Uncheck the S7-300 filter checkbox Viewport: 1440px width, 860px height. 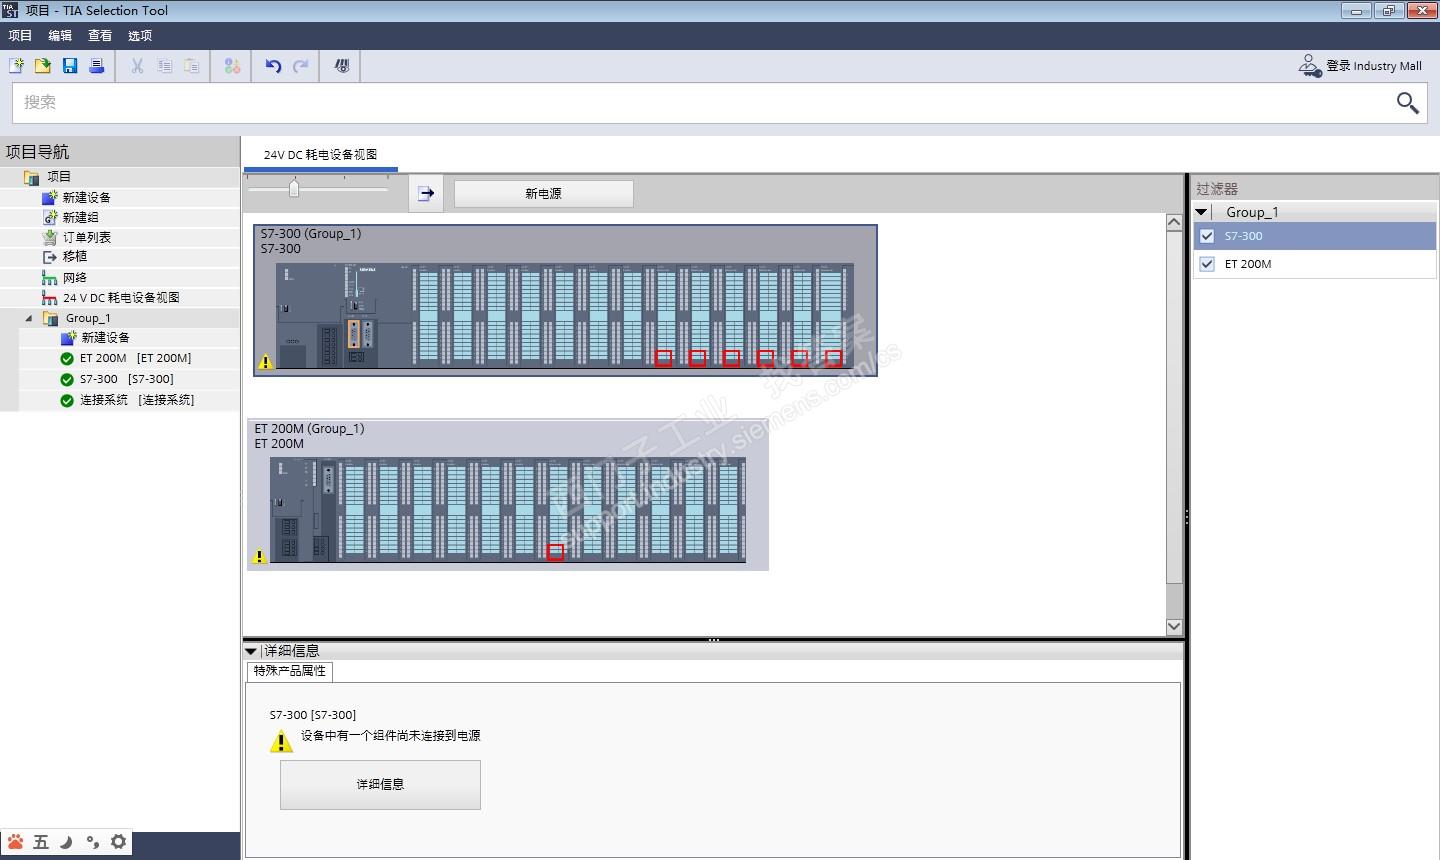click(x=1206, y=236)
